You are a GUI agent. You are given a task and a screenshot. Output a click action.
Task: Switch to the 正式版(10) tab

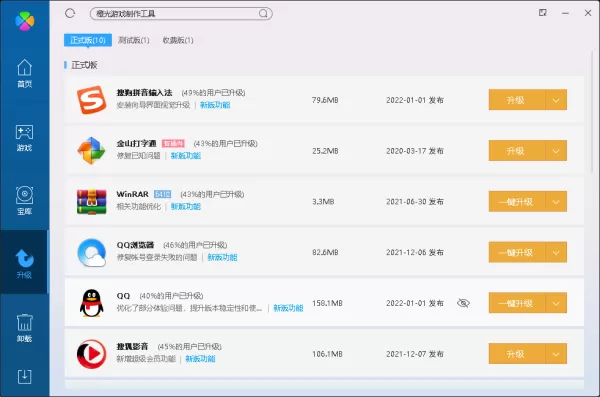tap(88, 40)
